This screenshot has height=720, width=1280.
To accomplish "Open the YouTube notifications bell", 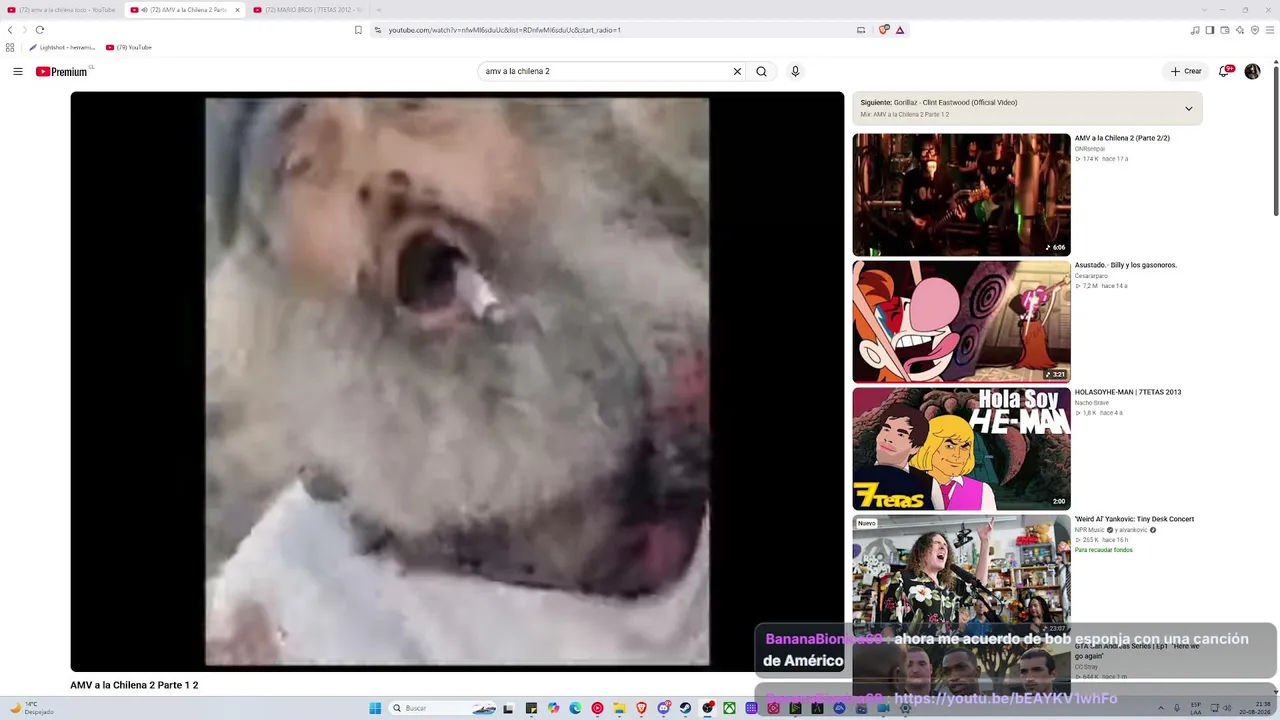I will [1224, 72].
